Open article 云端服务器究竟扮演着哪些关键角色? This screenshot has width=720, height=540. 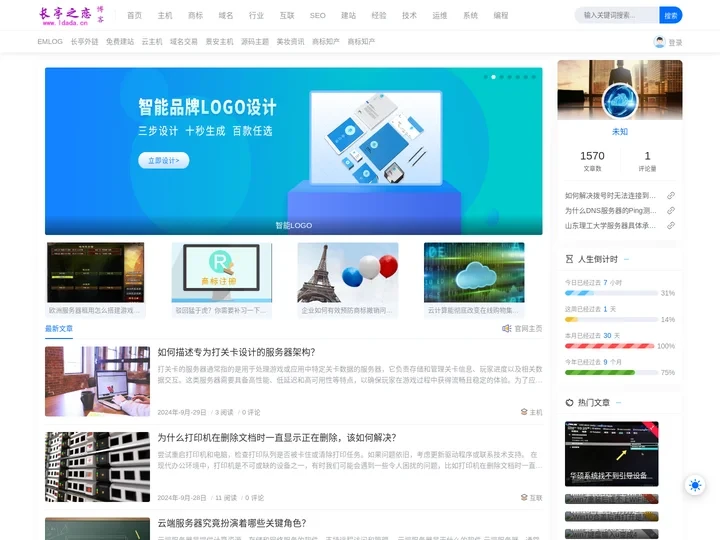click(232, 523)
